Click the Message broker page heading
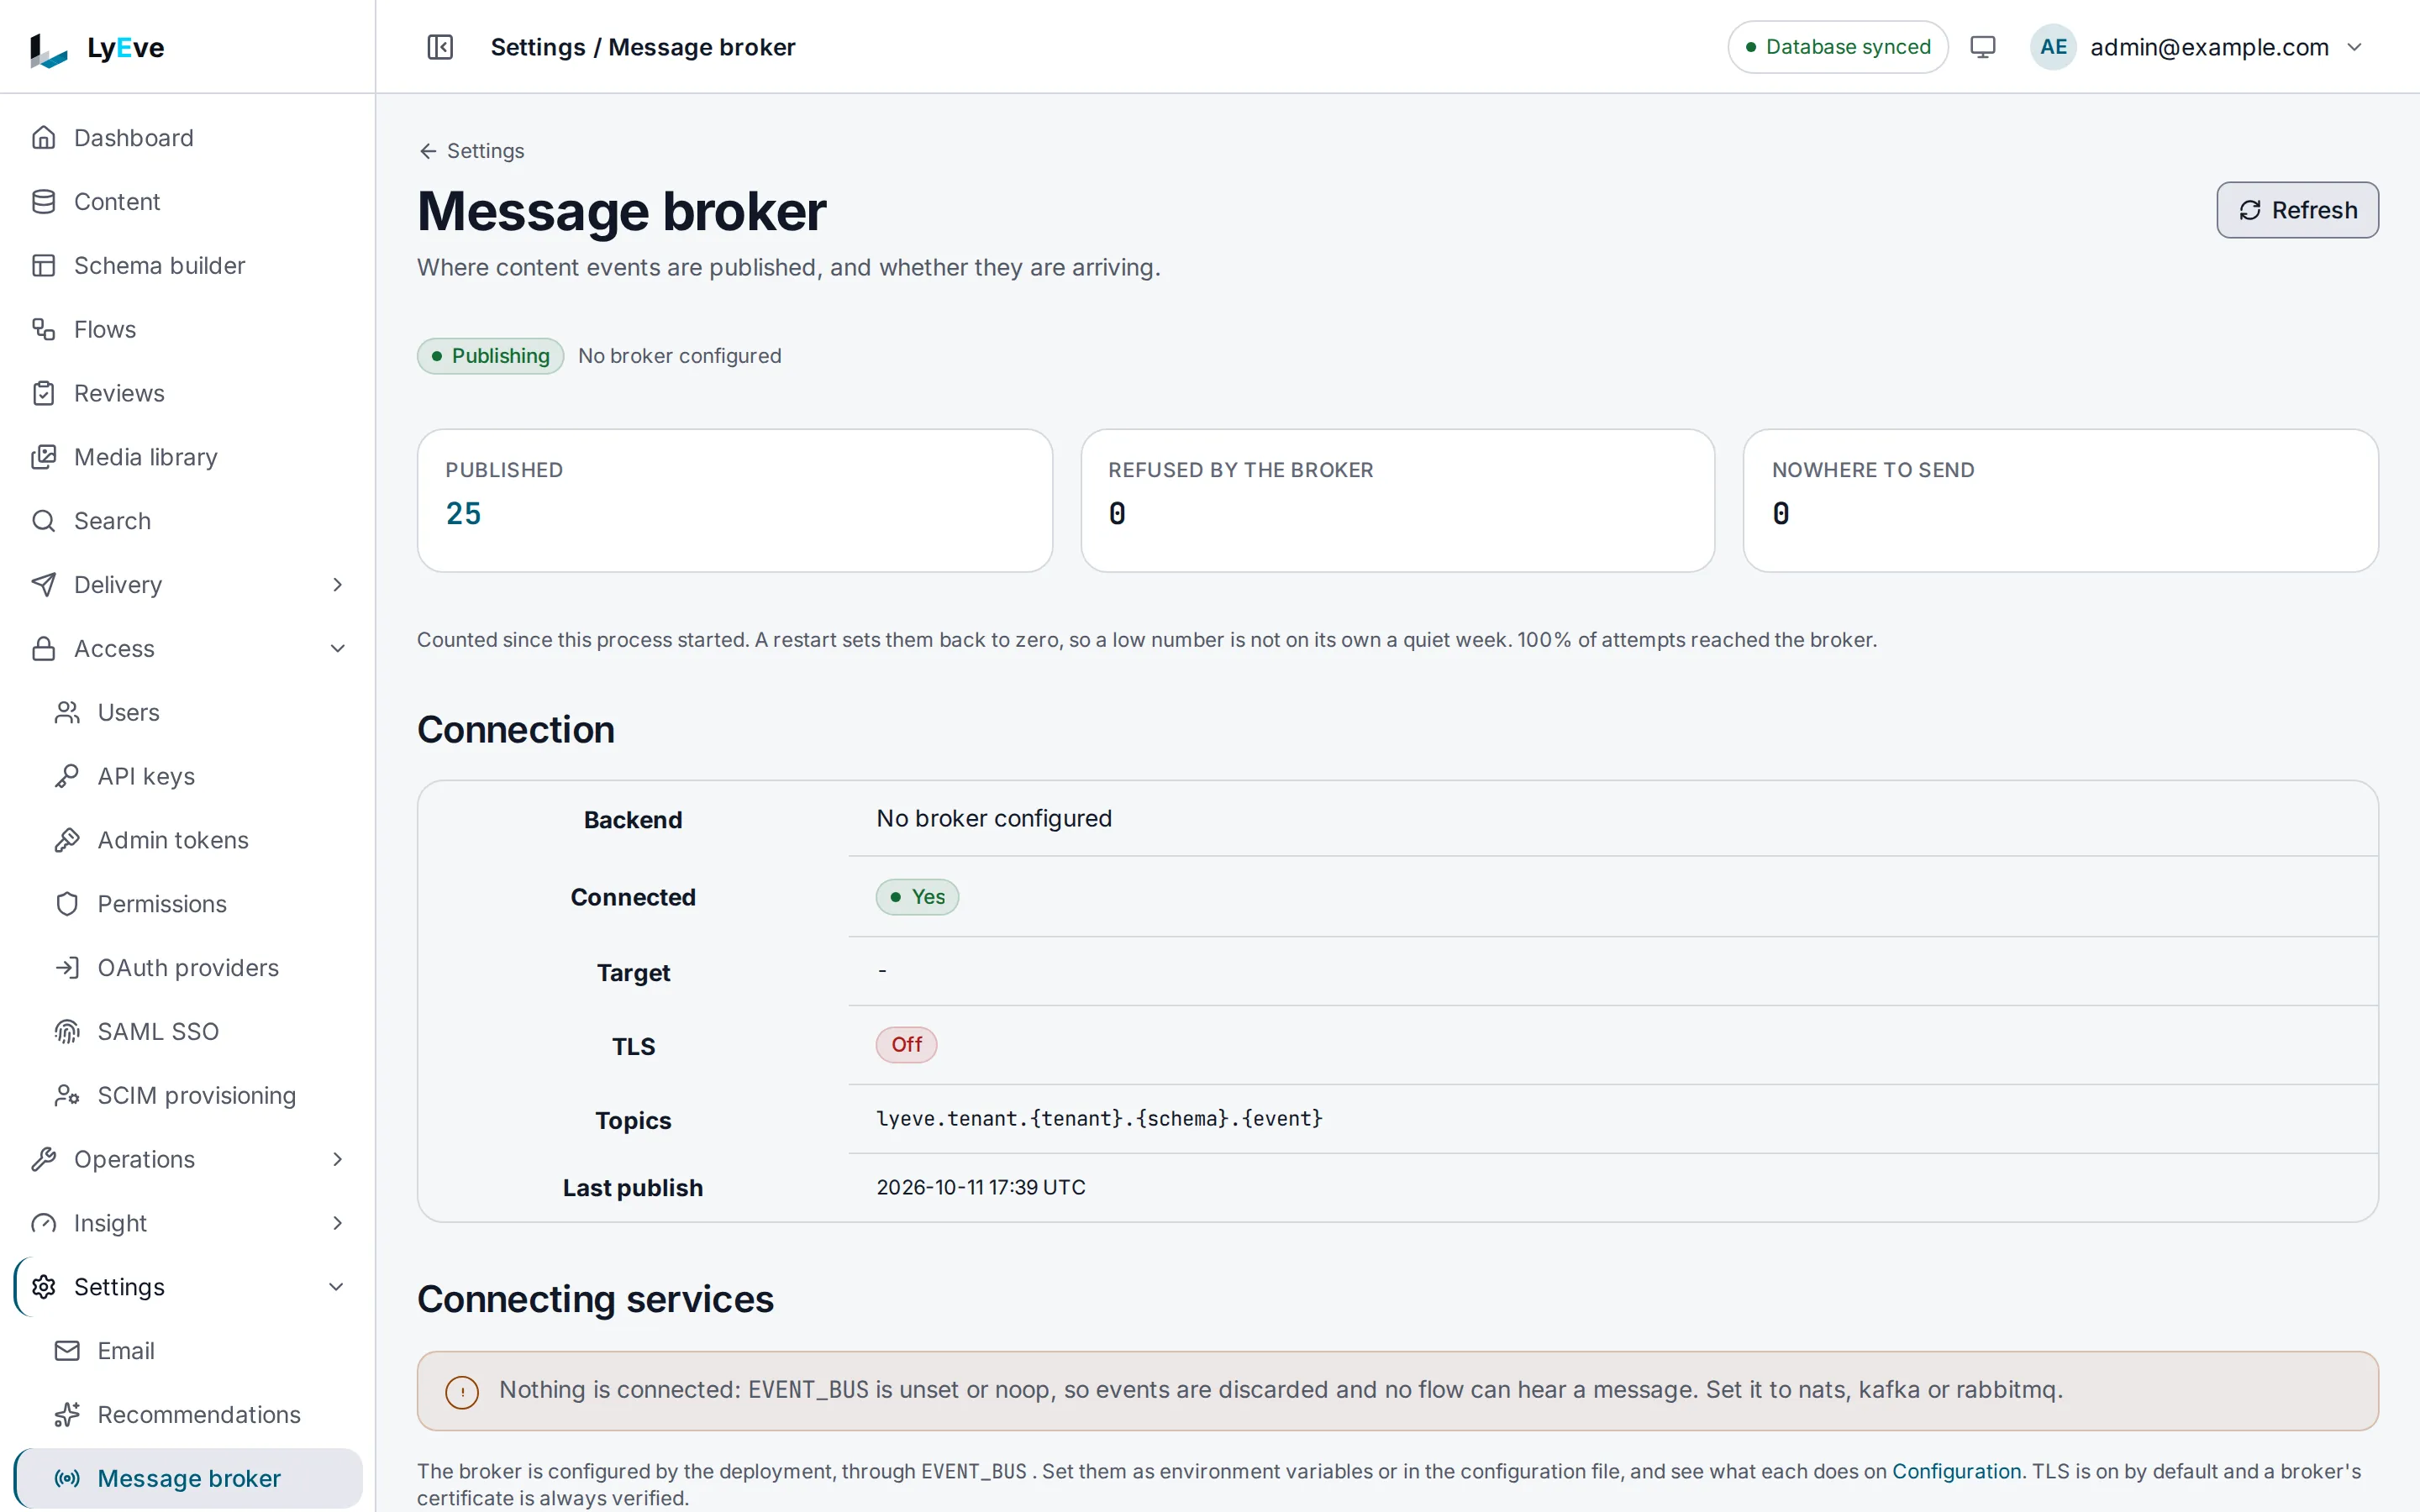Image resolution: width=2420 pixels, height=1512 pixels. click(x=622, y=211)
